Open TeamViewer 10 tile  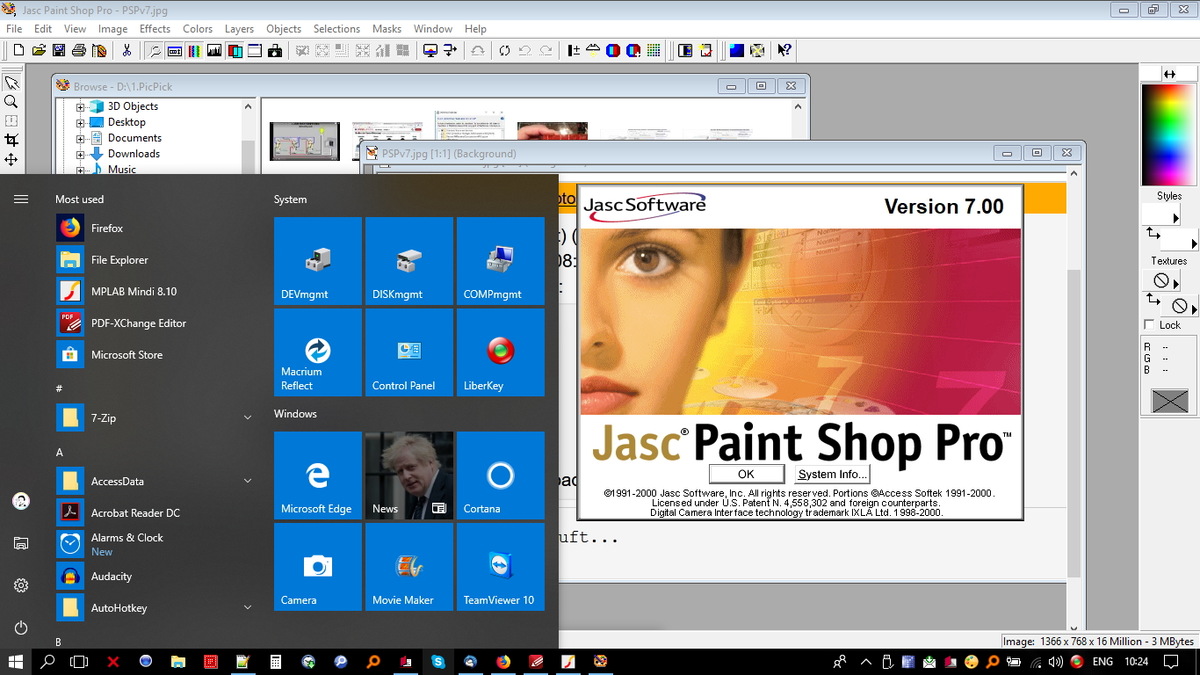pos(500,567)
